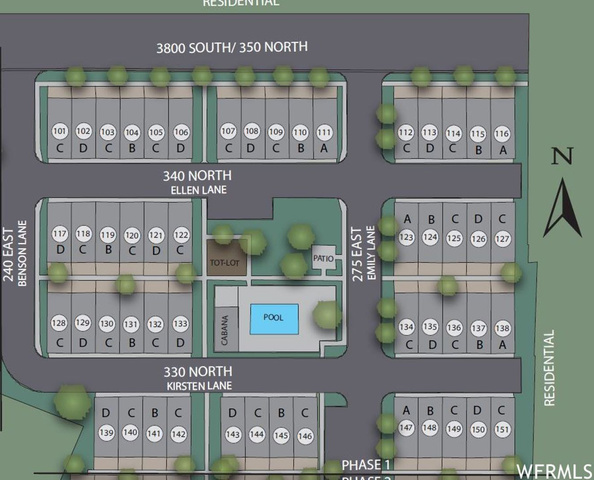Click lot 125 number marker
This screenshot has width=594, height=480.
coord(454,238)
